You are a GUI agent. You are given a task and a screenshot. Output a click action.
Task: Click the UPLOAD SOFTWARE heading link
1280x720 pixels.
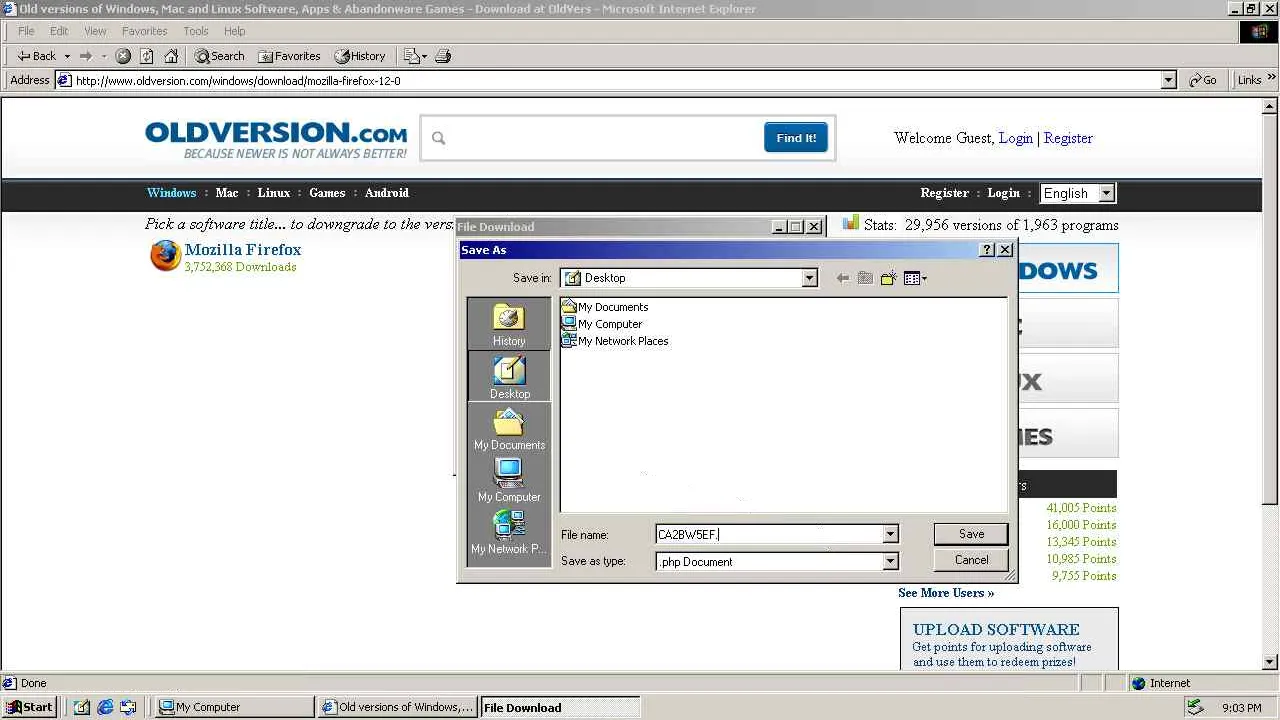(996, 629)
